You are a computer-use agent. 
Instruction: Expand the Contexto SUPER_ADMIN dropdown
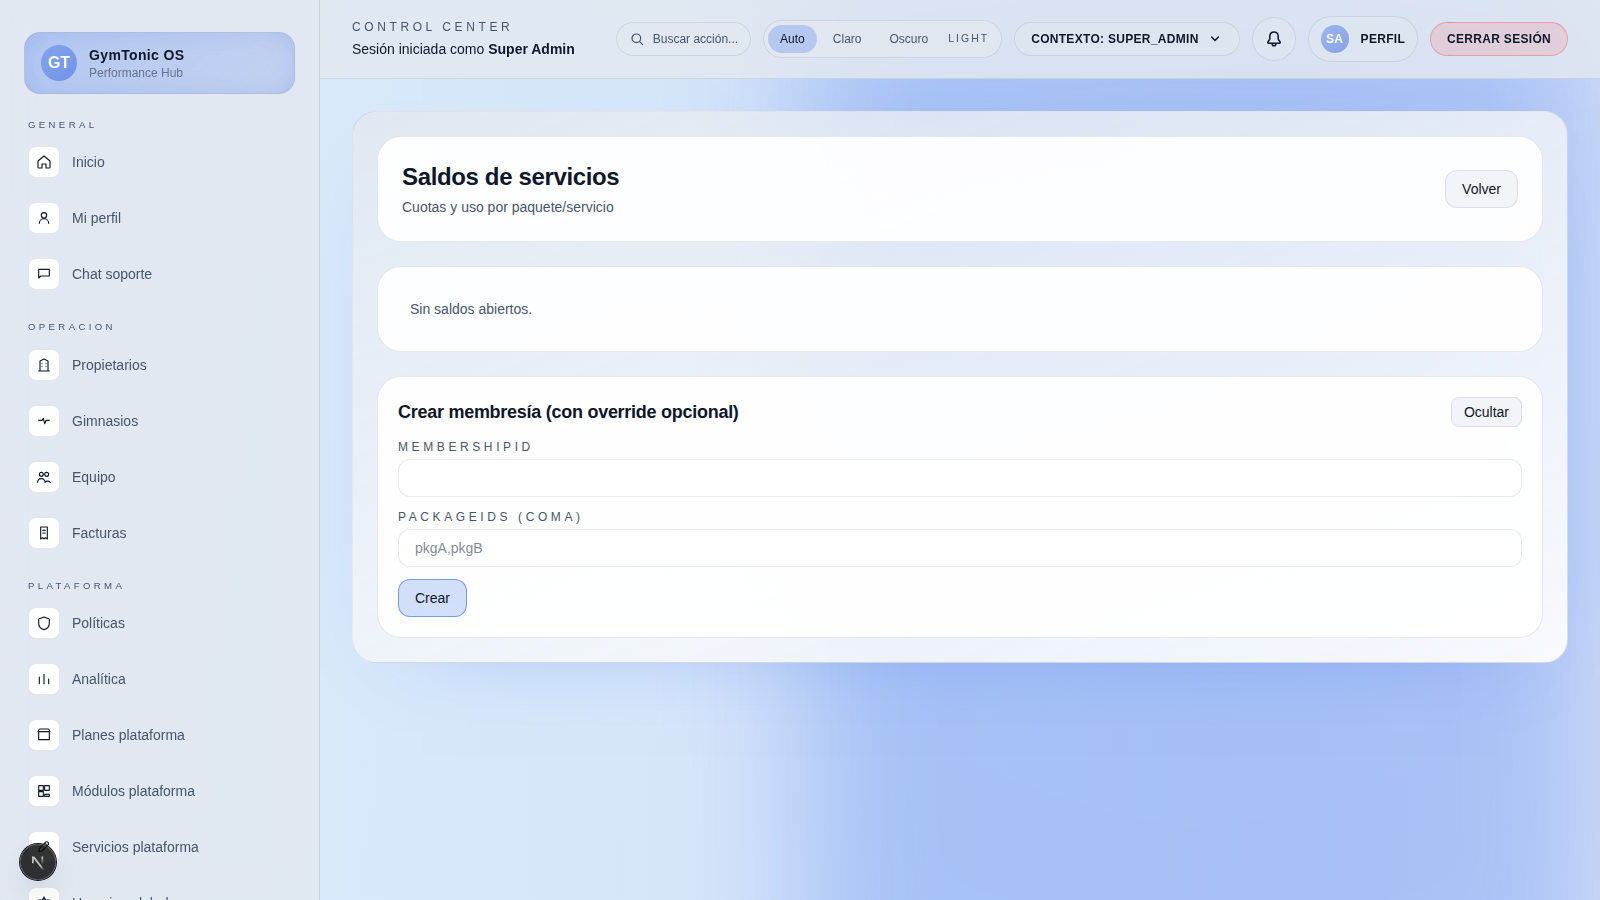(x=1126, y=39)
